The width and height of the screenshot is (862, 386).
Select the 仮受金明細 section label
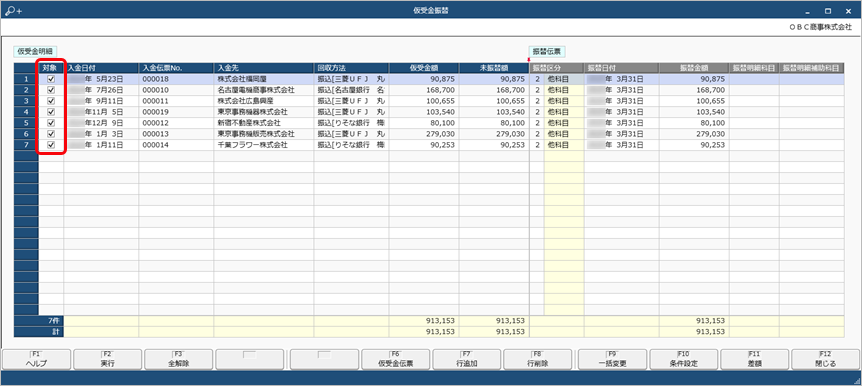click(36, 51)
